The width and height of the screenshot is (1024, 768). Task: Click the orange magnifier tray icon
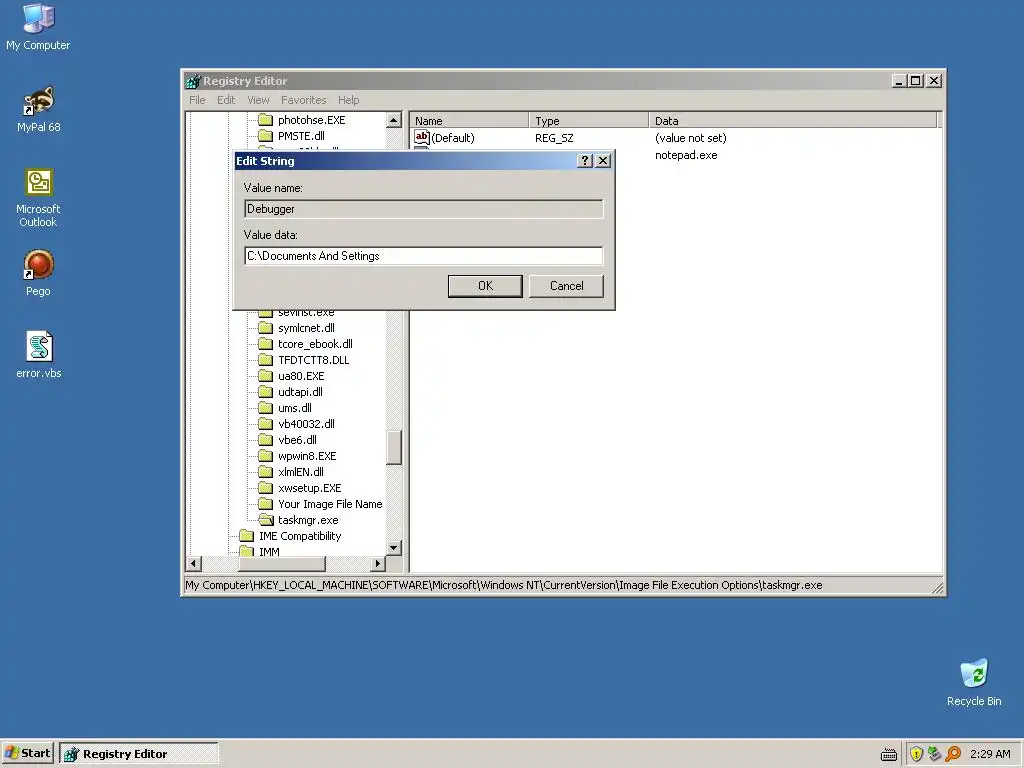953,754
